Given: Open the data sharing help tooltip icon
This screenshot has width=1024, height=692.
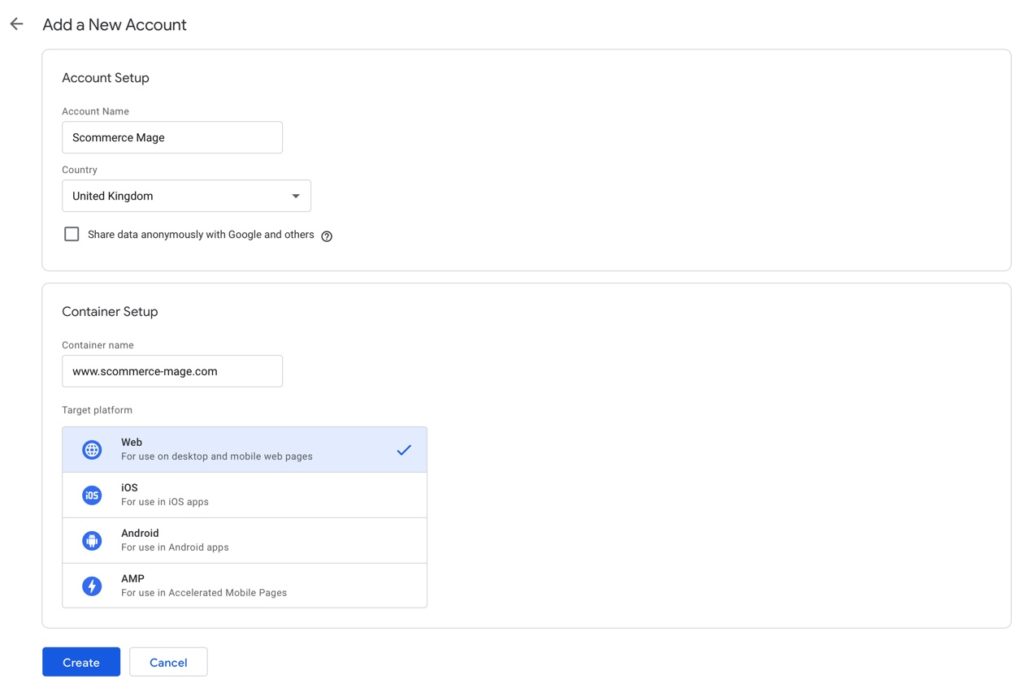Looking at the screenshot, I should pos(327,235).
